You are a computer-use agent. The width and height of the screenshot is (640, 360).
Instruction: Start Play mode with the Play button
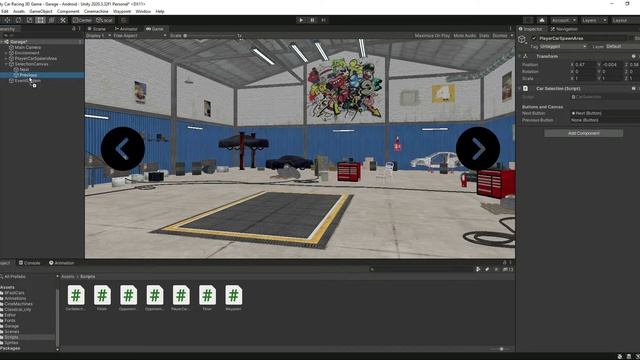pyautogui.click(x=301, y=20)
